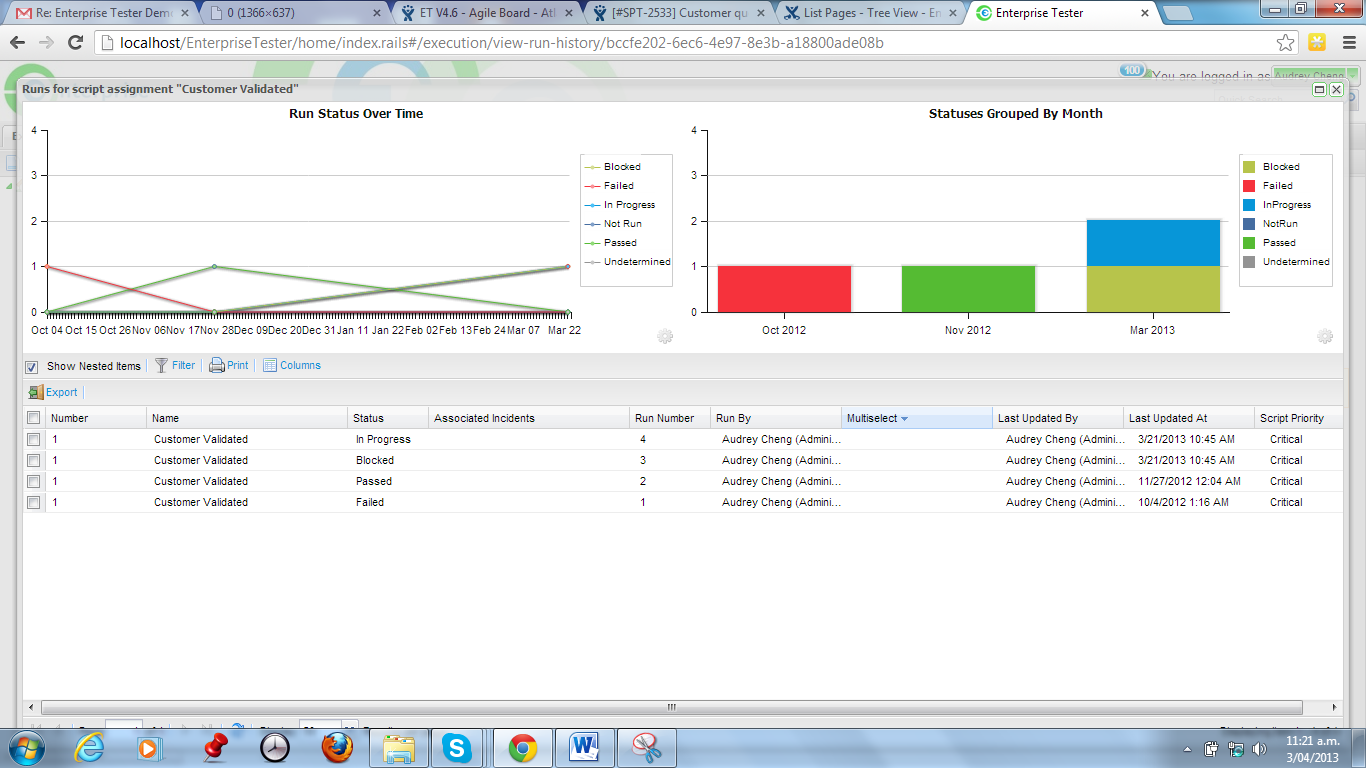This screenshot has height=768, width=1366.
Task: Click the Print icon in toolbar
Action: coord(216,366)
